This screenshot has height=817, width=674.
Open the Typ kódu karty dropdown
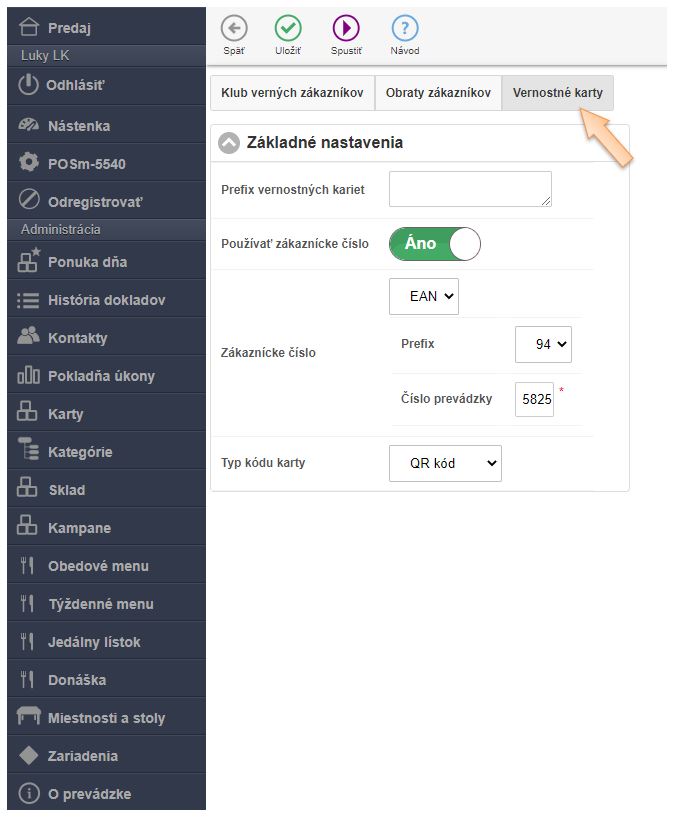point(445,463)
